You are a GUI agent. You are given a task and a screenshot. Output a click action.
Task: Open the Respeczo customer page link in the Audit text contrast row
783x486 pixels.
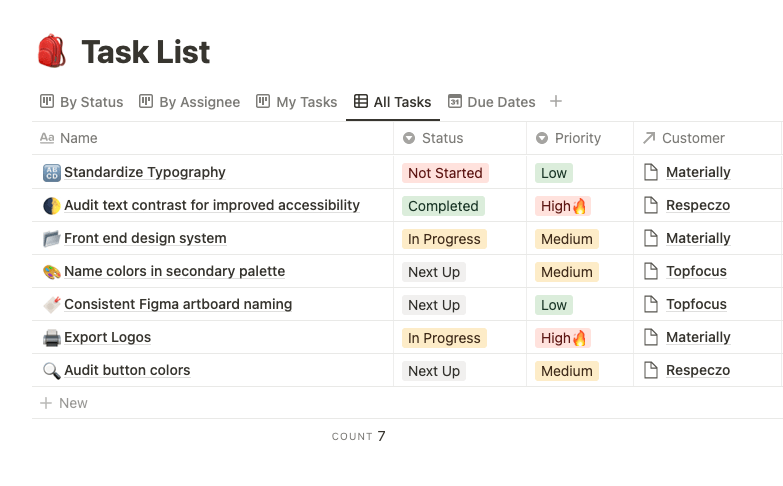(x=698, y=206)
